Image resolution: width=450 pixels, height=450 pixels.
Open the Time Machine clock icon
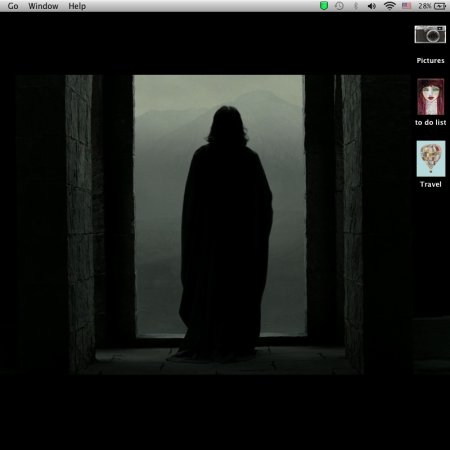[339, 6]
